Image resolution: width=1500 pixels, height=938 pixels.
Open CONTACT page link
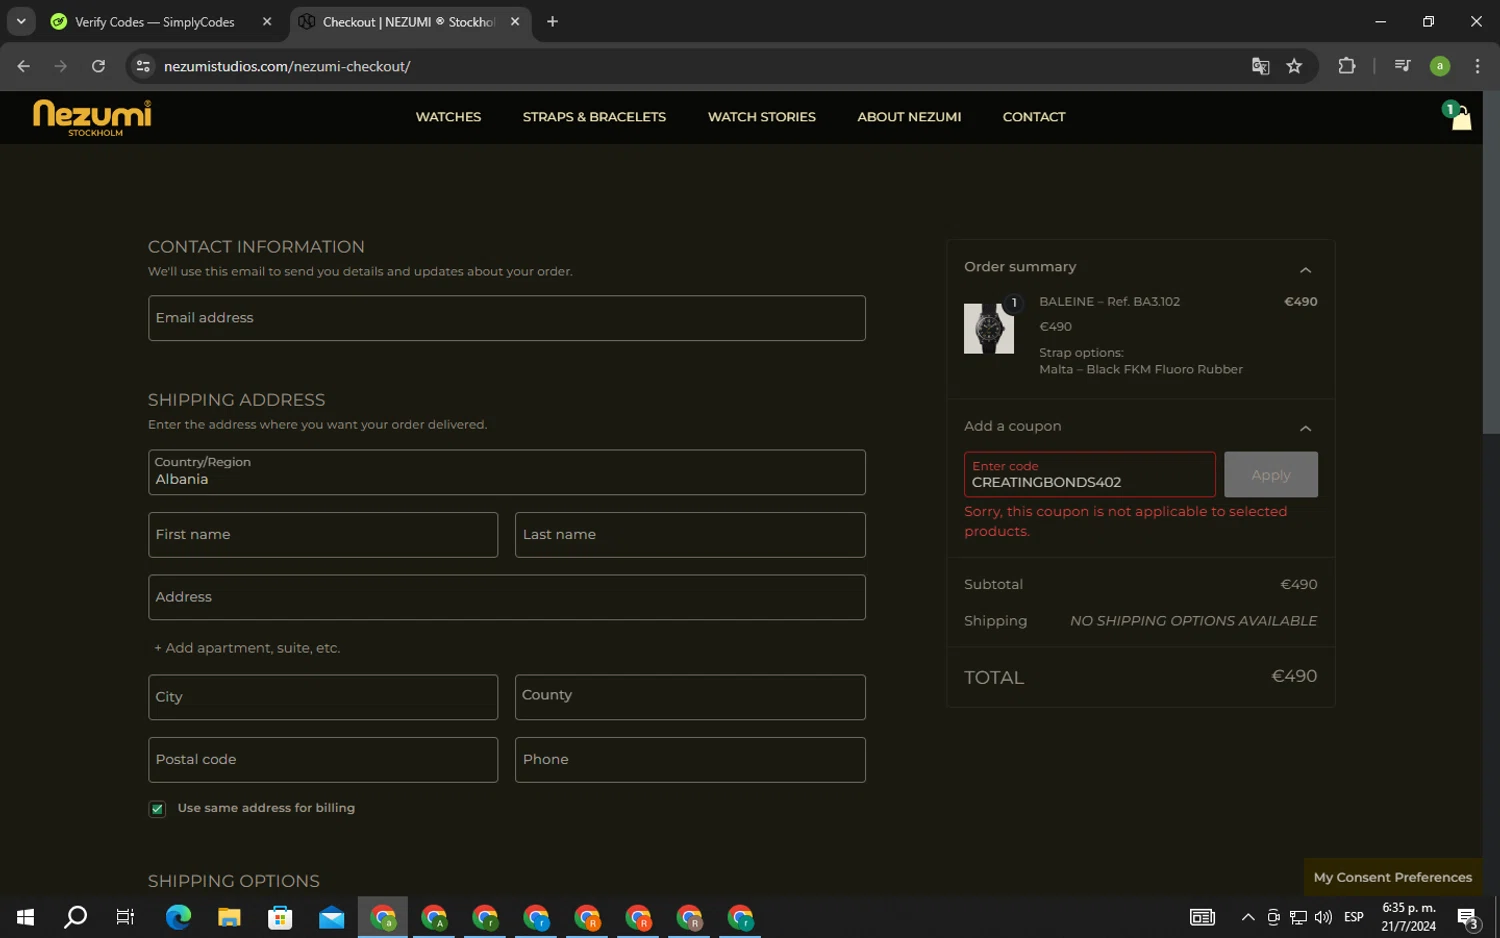(x=1034, y=117)
